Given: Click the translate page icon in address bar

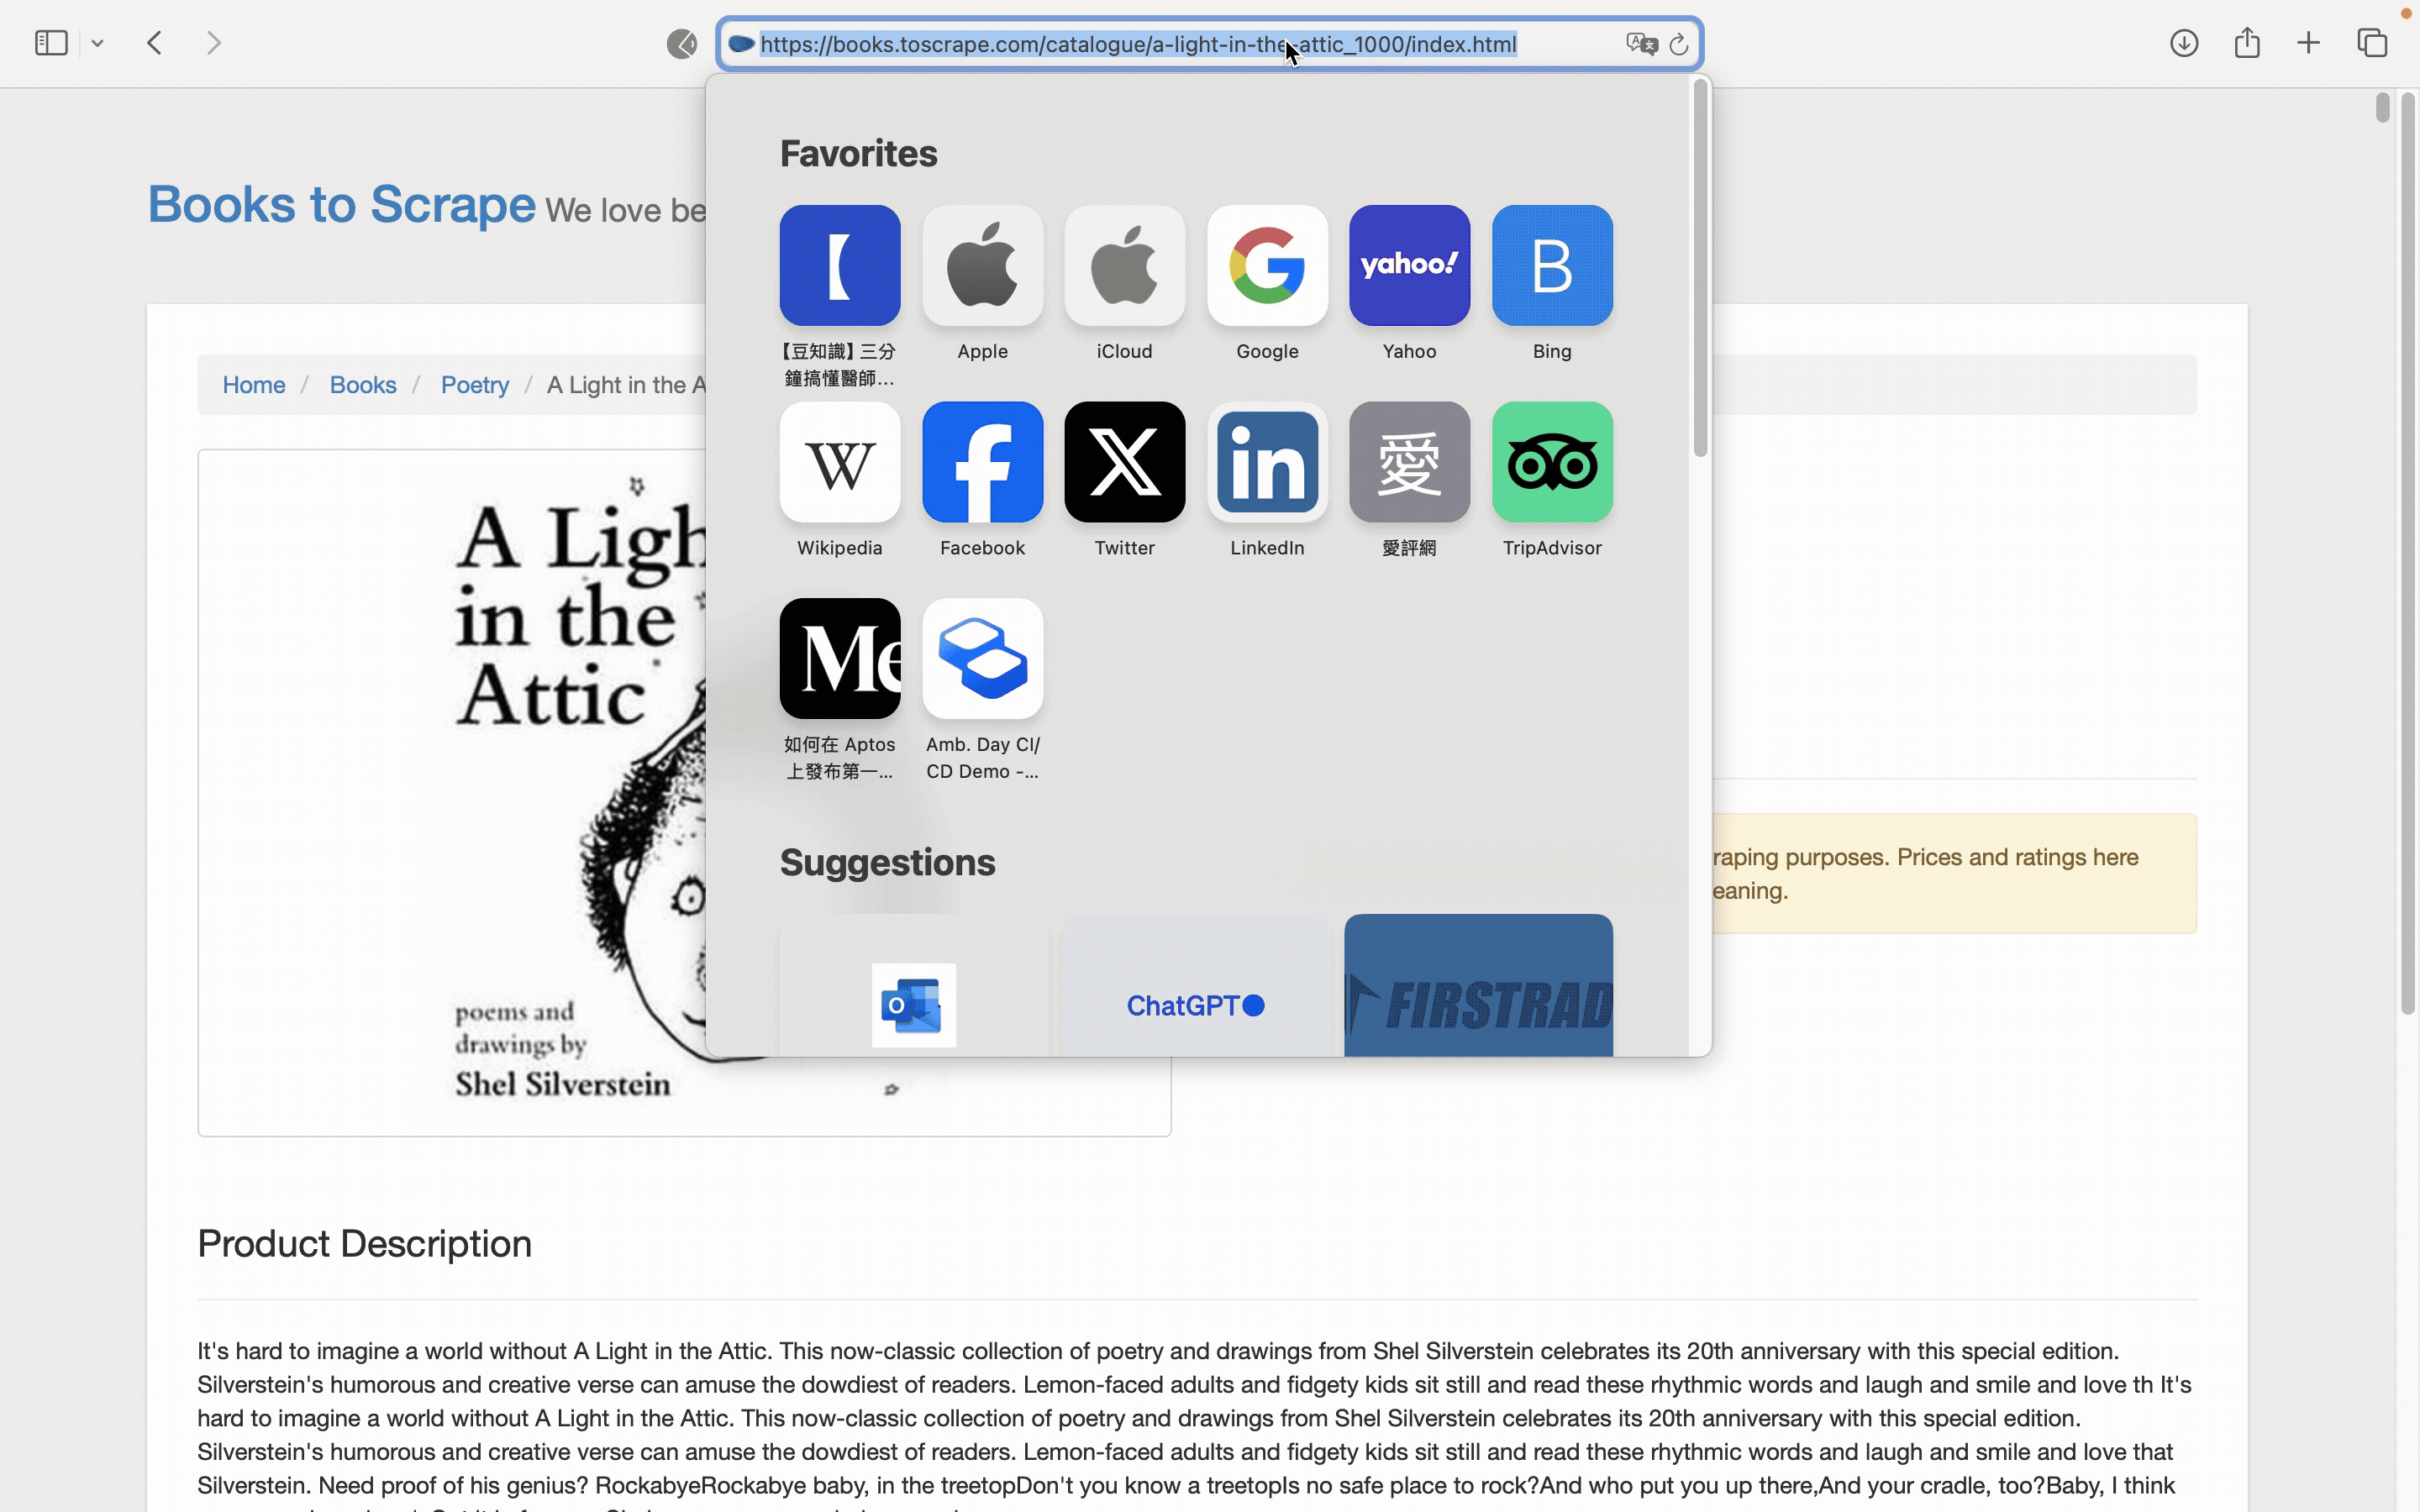Looking at the screenshot, I should tap(1641, 44).
